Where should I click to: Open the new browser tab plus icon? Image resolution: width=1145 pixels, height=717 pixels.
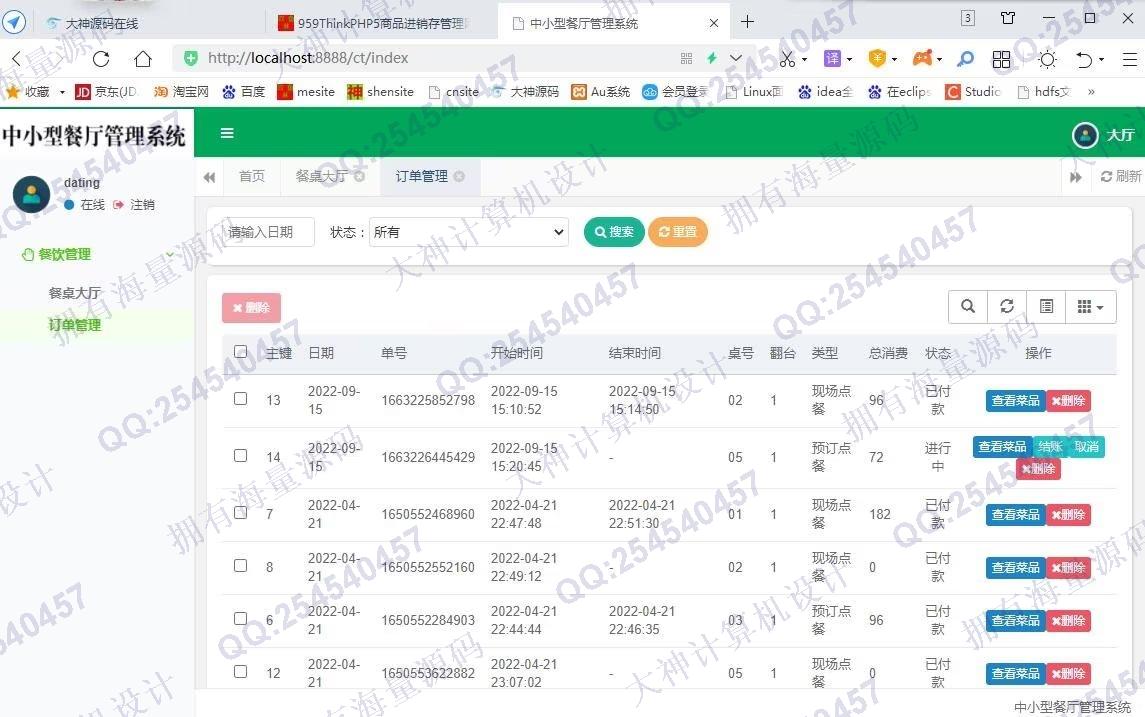tap(747, 22)
